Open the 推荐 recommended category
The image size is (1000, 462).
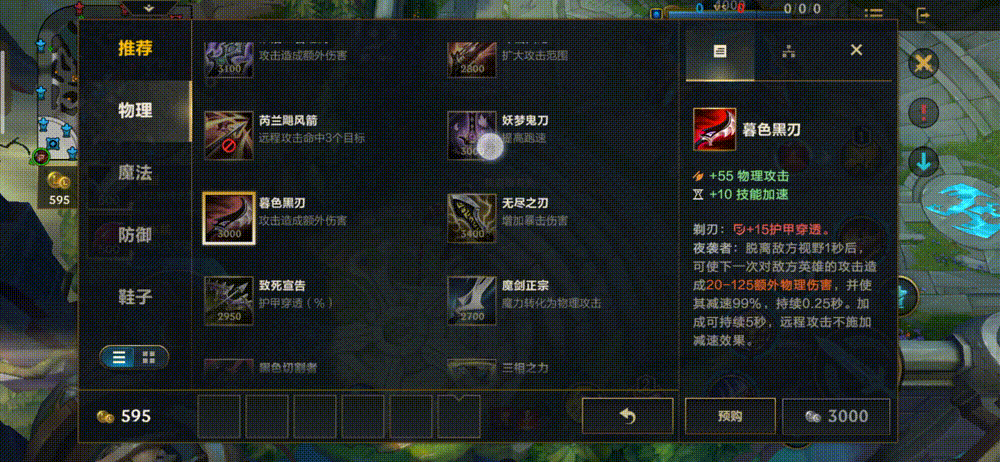coord(135,48)
